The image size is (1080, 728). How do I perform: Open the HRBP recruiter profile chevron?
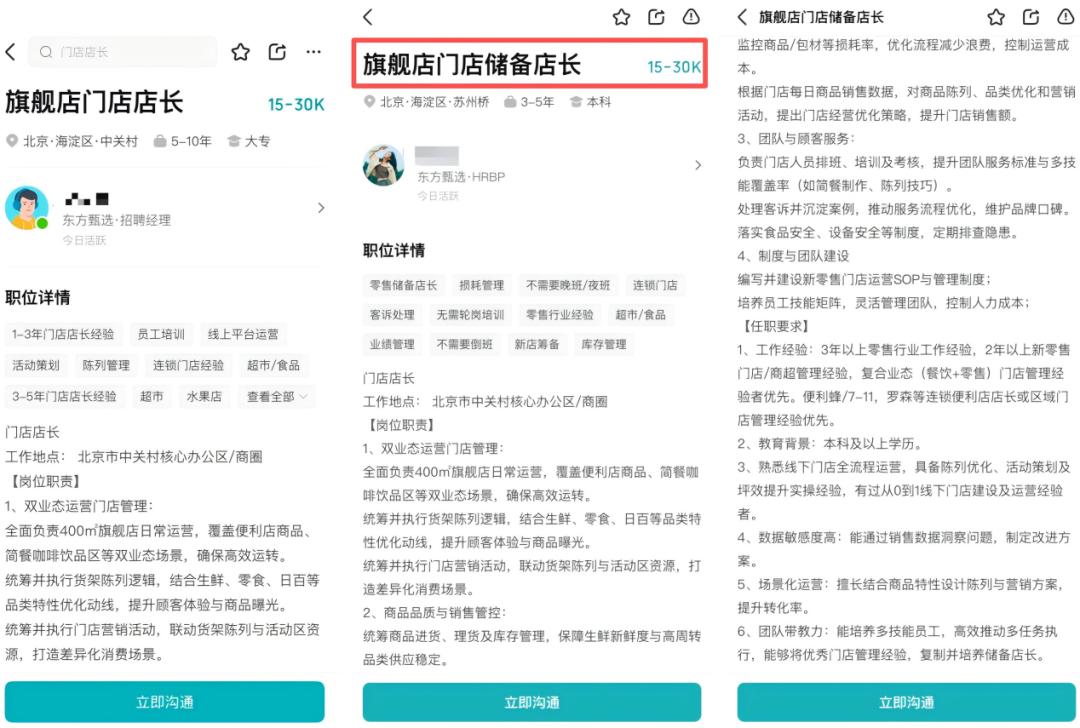(697, 166)
